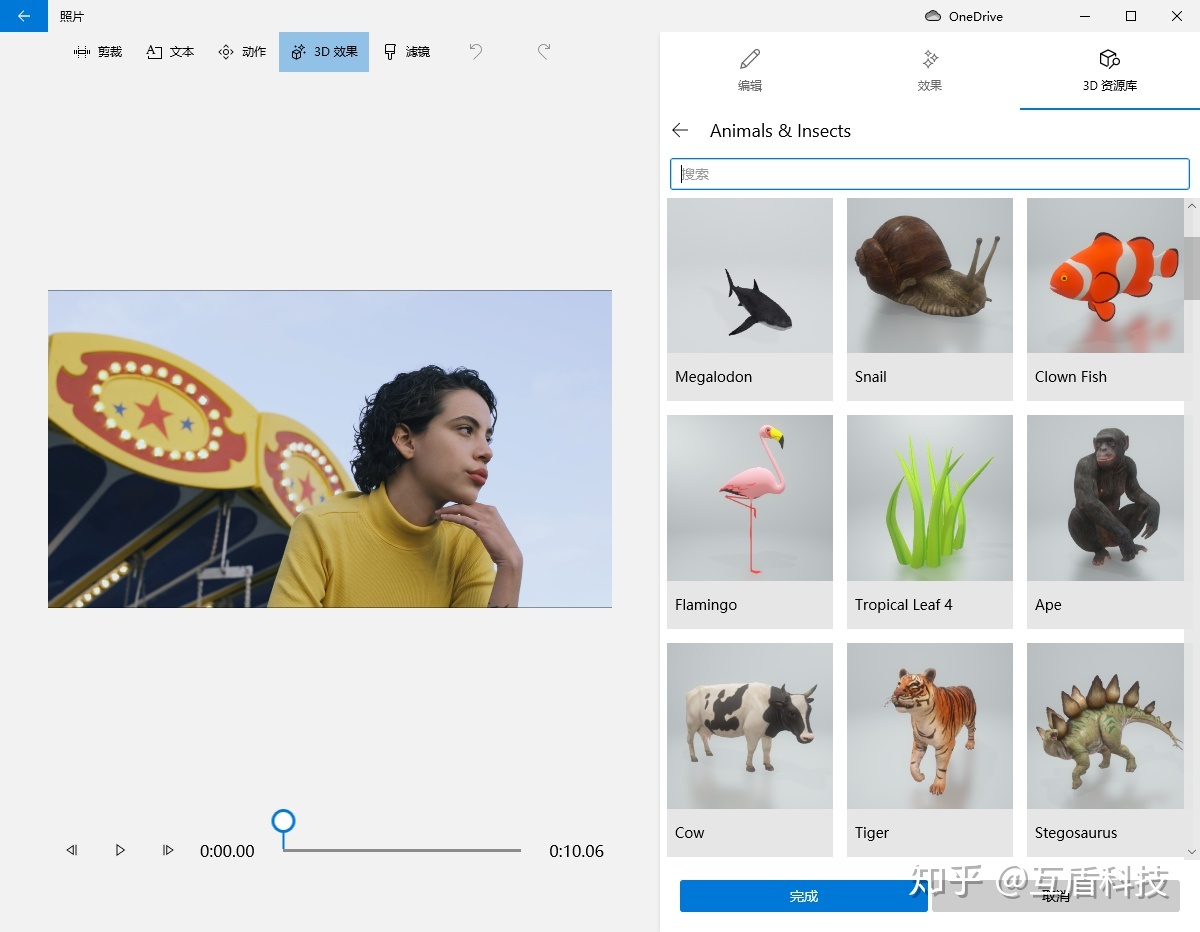The width and height of the screenshot is (1200, 932).
Task: Select the Clown Fish 3D model
Action: pos(1106,299)
